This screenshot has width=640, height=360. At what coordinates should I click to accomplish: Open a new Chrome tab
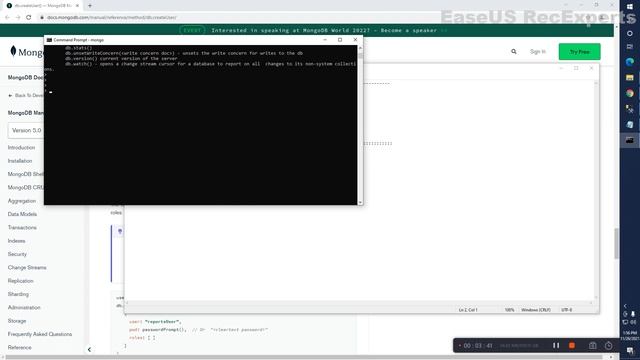pos(90,6)
